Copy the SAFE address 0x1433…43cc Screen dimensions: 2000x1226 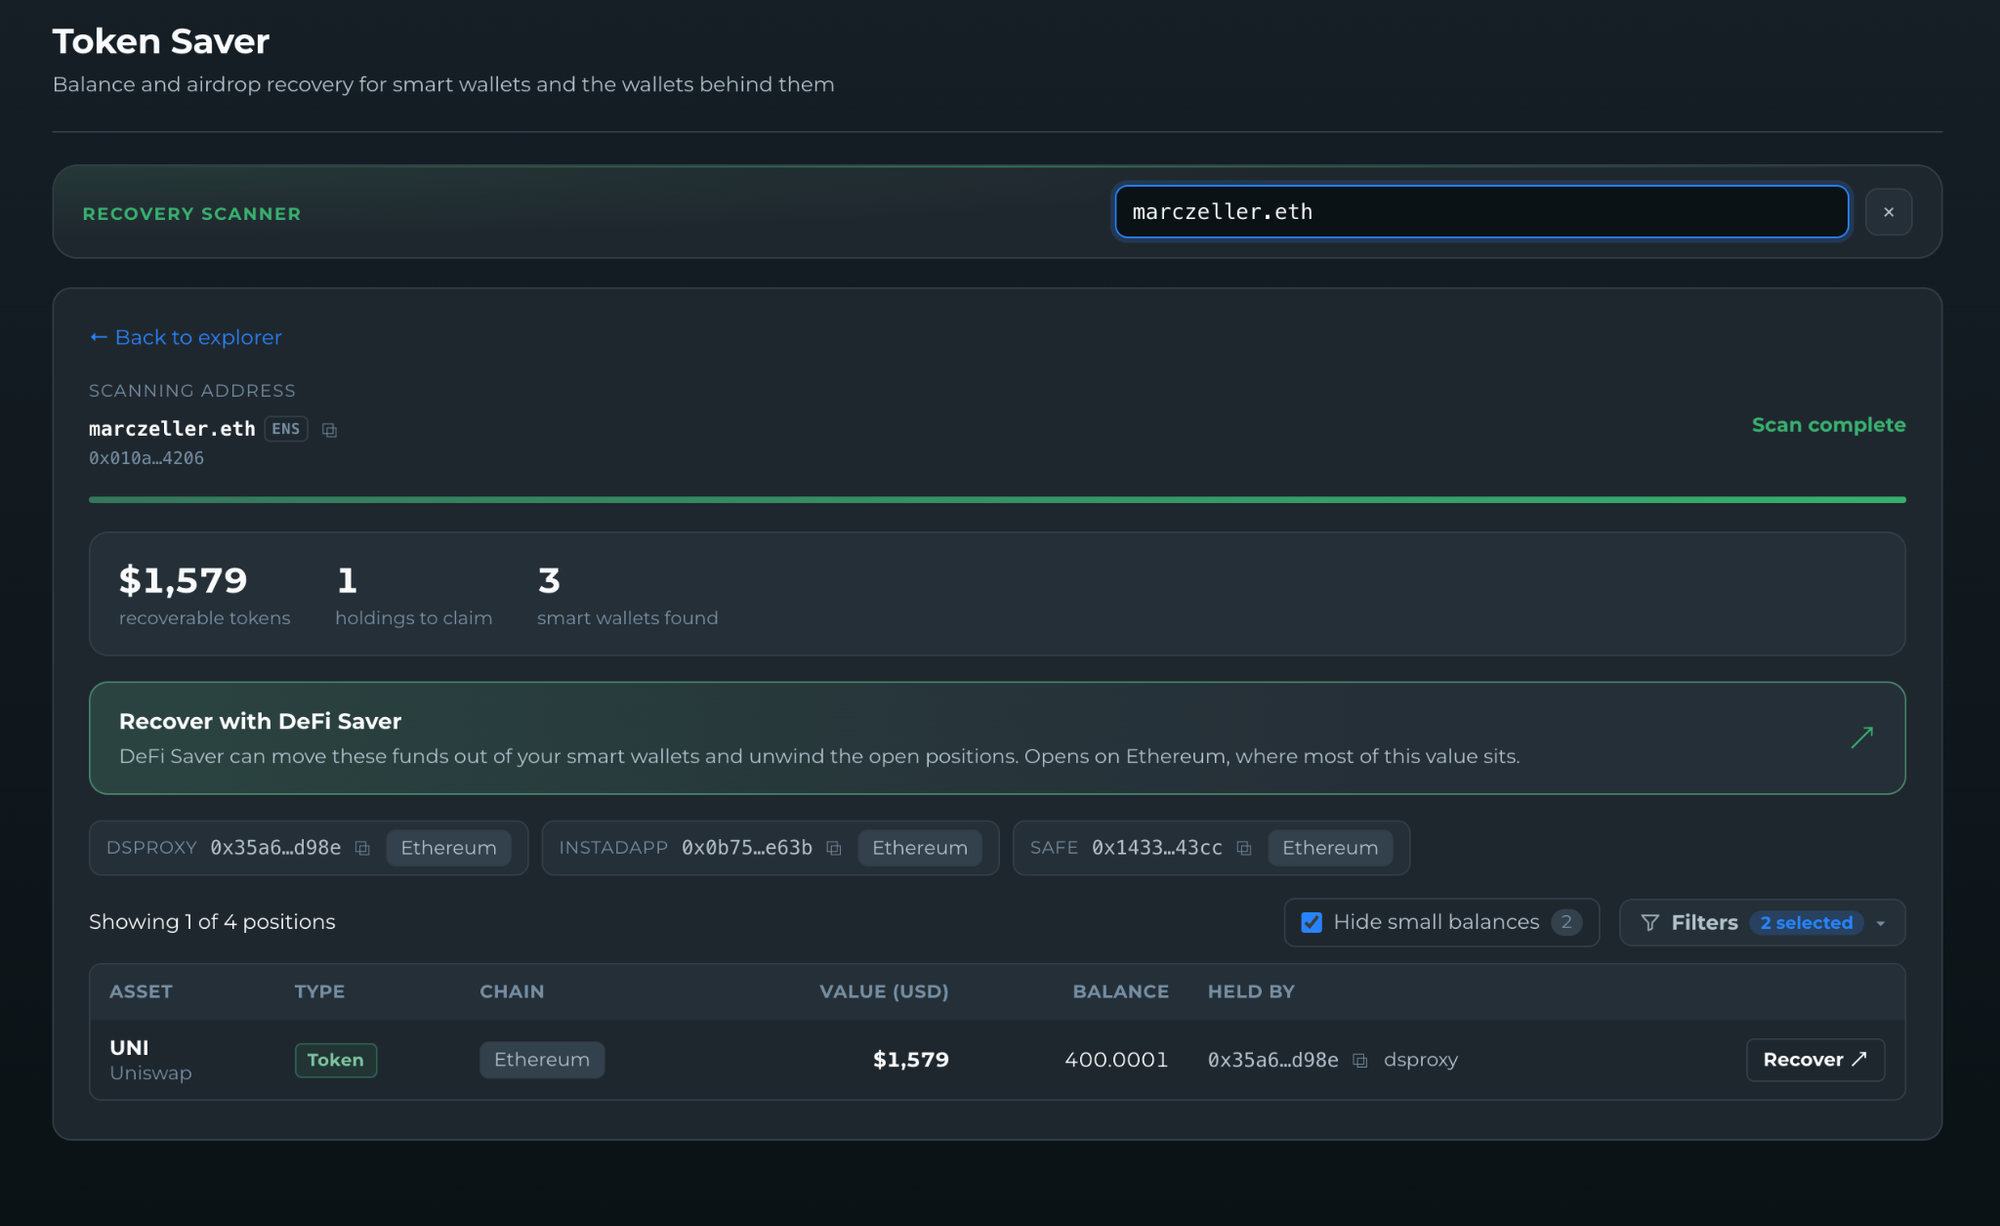pos(1244,848)
